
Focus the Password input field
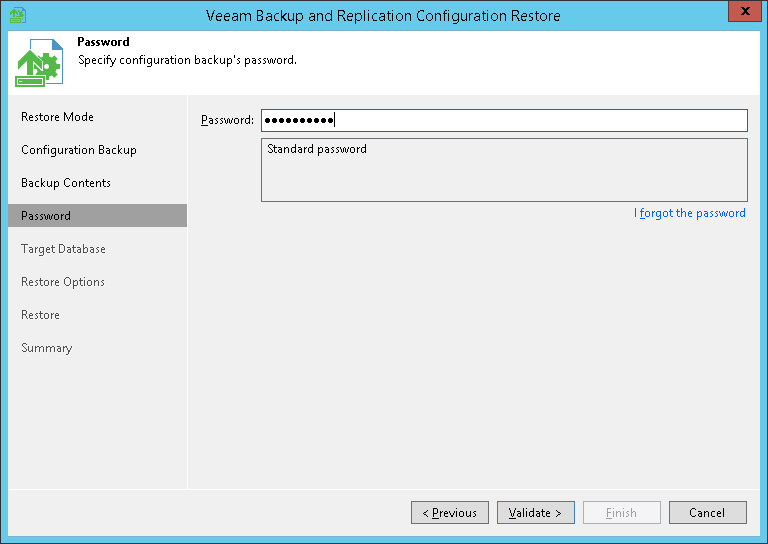pyautogui.click(x=540, y=120)
